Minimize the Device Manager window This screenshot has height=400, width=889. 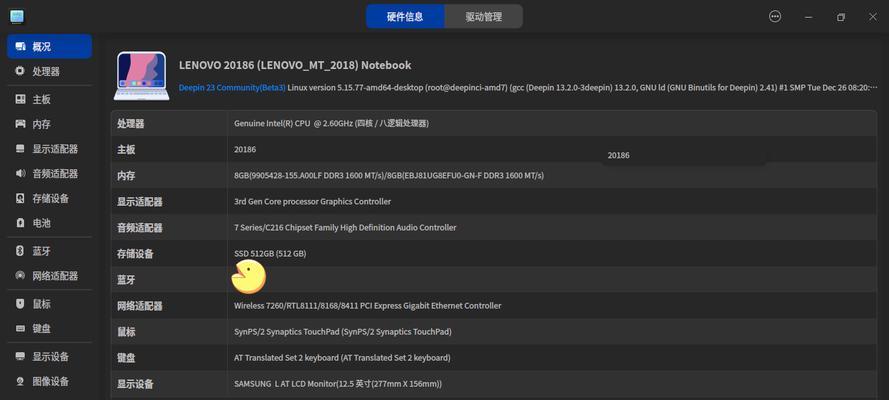coord(808,17)
